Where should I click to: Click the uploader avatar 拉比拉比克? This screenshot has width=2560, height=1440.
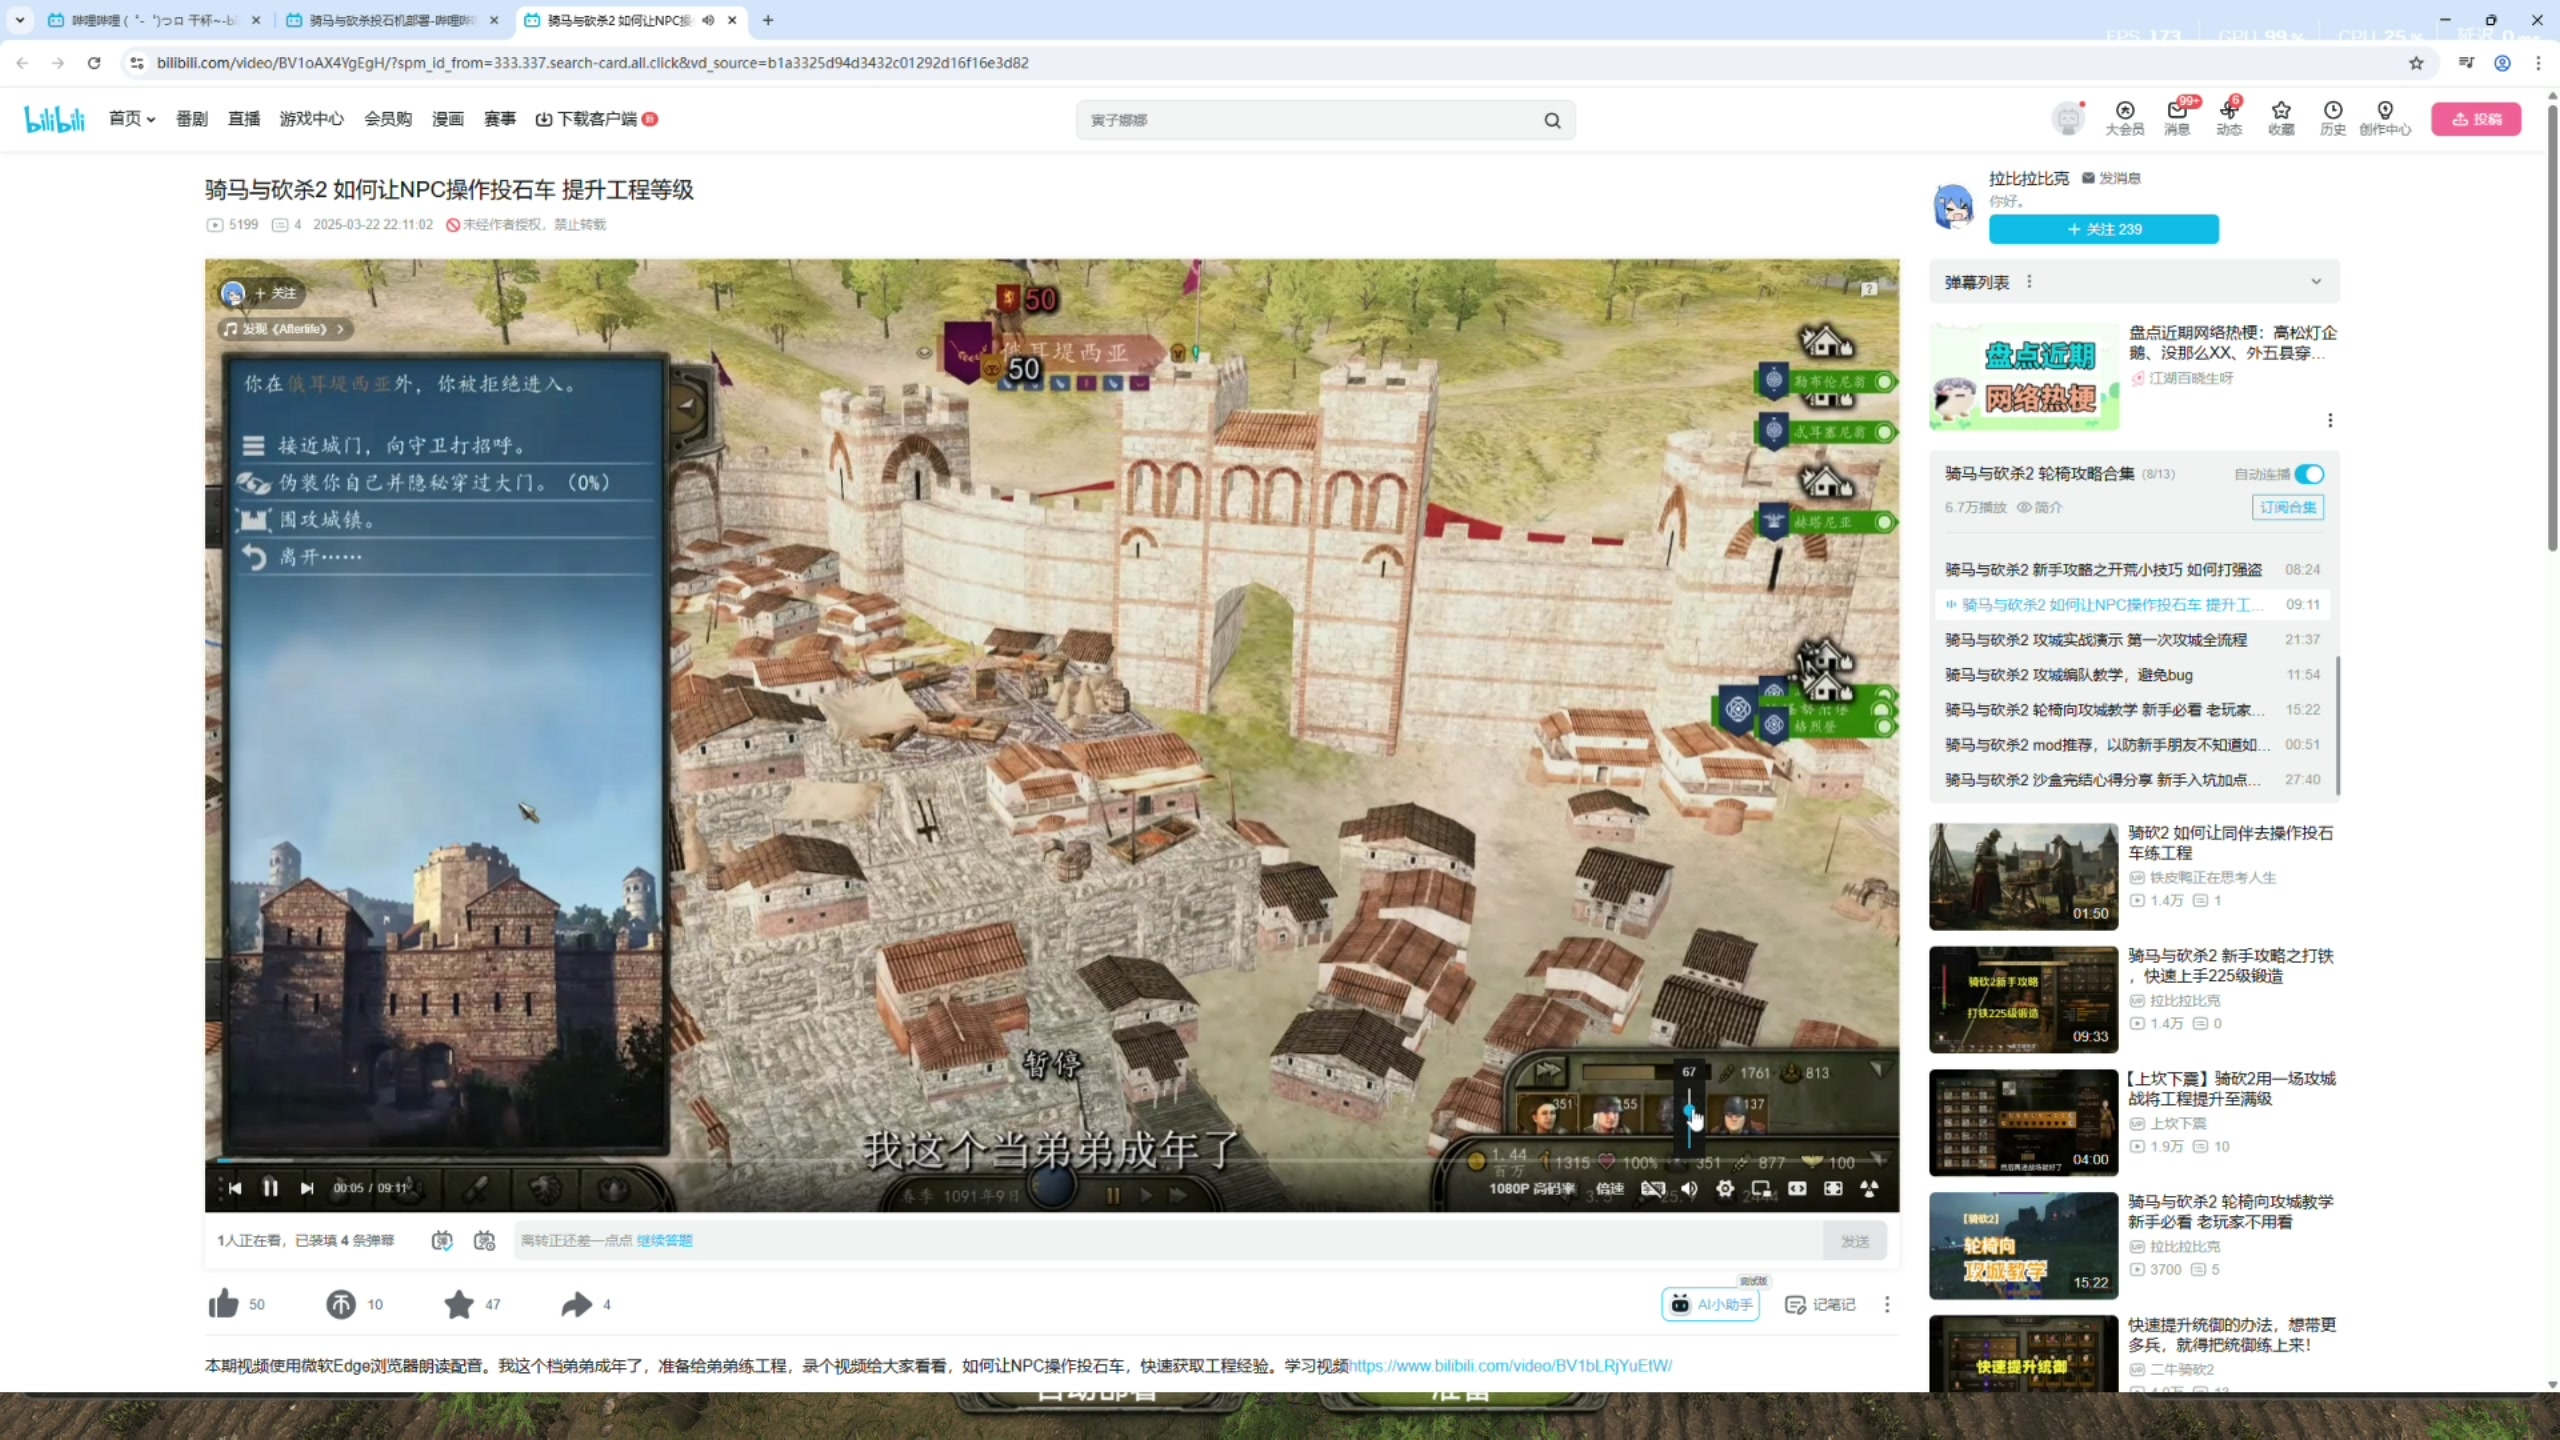1954,205
